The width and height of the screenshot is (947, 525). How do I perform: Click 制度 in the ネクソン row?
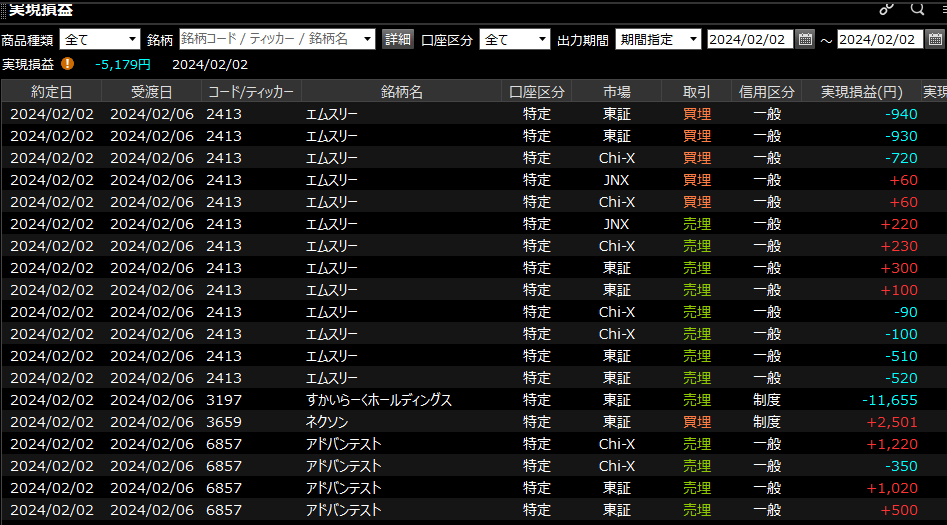[766, 422]
